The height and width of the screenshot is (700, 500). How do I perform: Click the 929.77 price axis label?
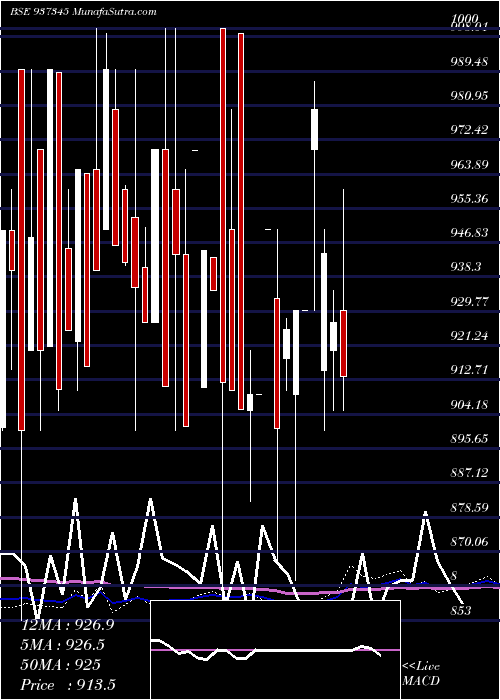point(469,302)
